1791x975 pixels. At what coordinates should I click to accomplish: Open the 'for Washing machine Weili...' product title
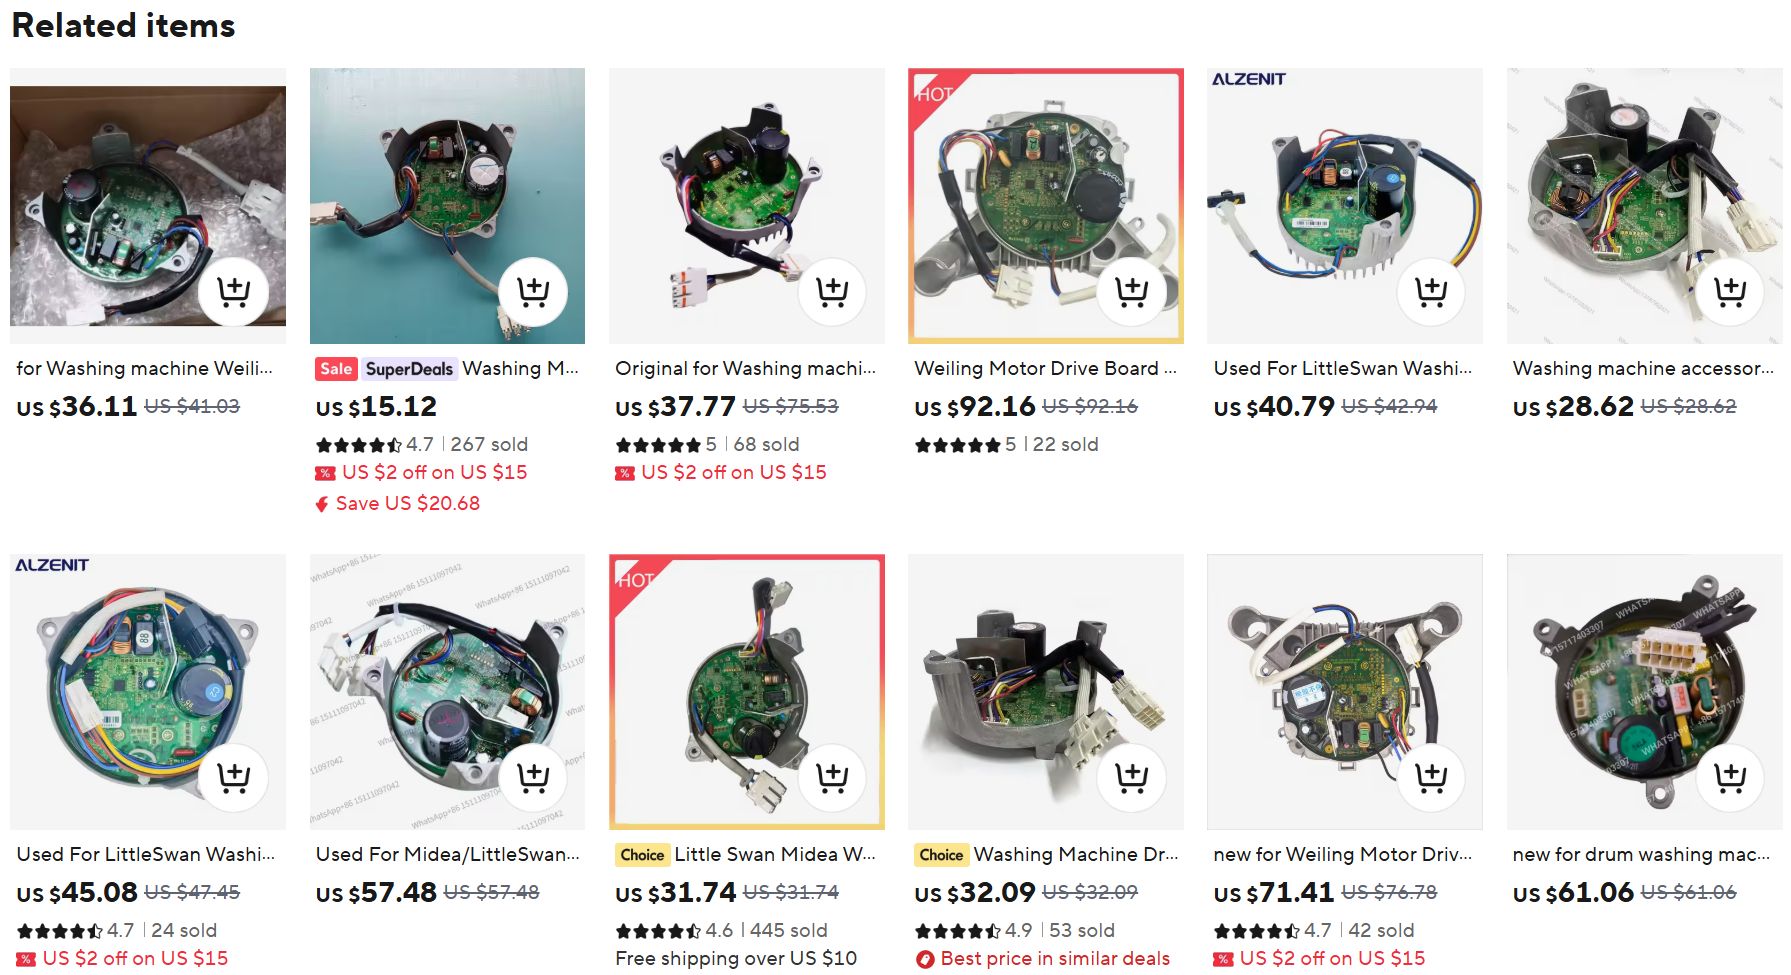pyautogui.click(x=145, y=368)
